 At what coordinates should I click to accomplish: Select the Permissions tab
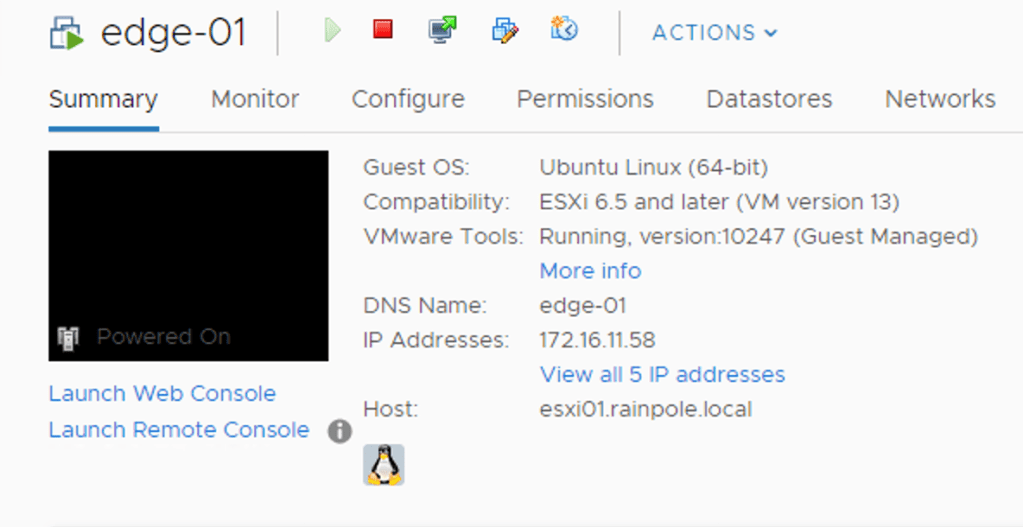585,100
